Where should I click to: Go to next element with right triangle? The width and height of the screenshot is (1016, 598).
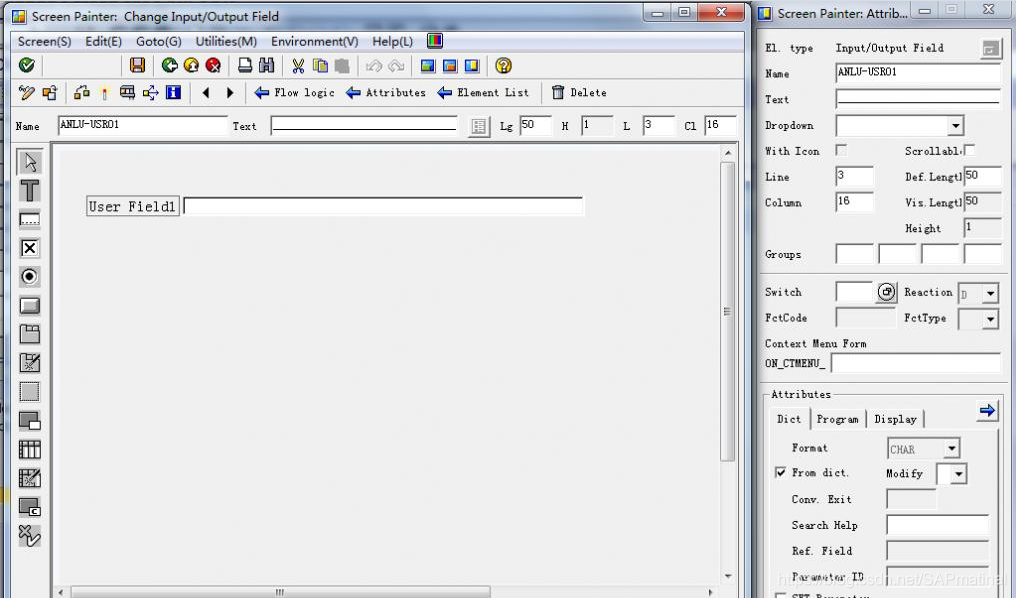[230, 93]
